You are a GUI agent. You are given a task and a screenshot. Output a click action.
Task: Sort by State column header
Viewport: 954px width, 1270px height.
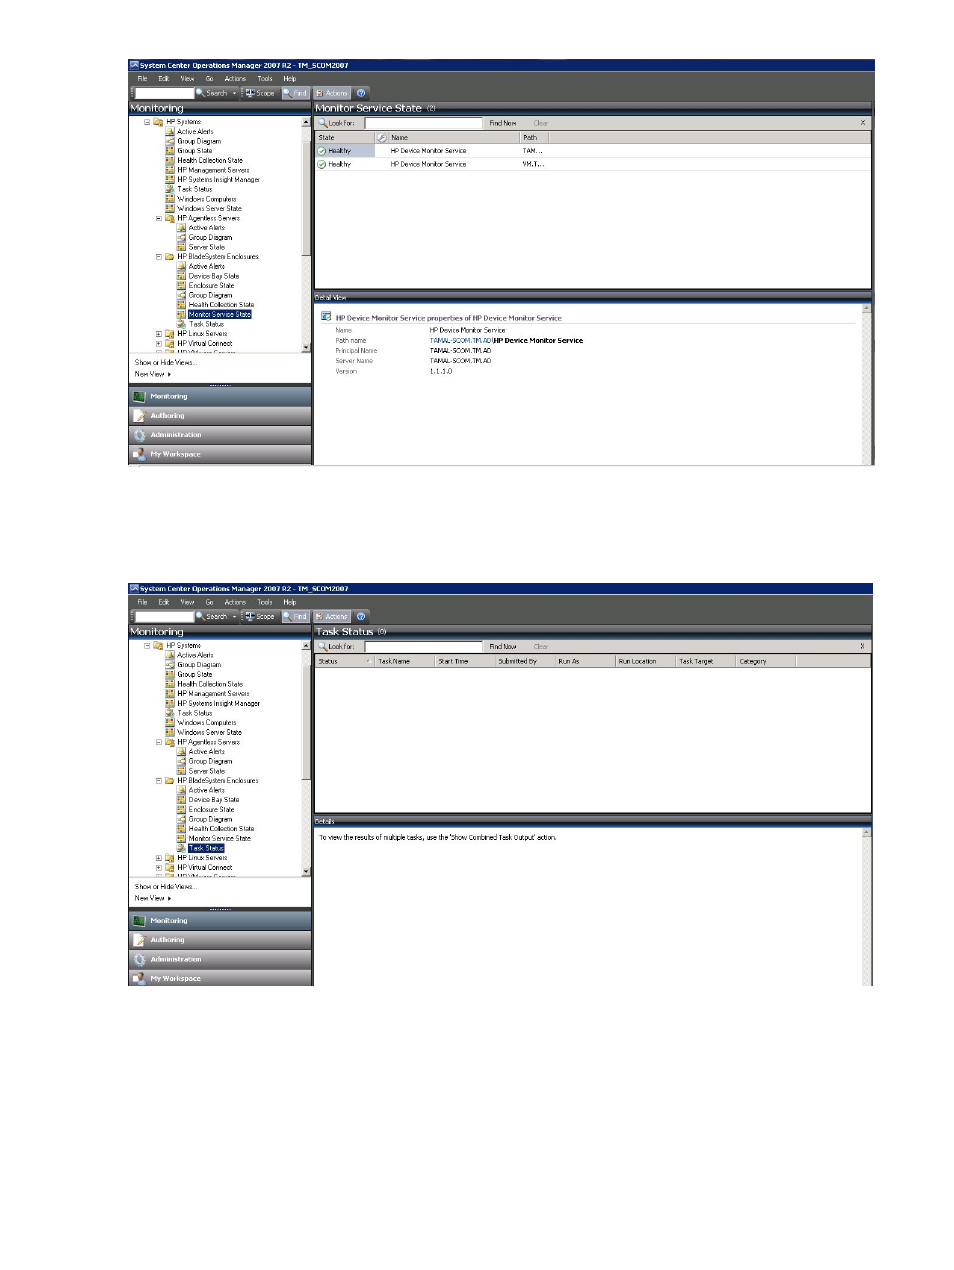coord(345,137)
